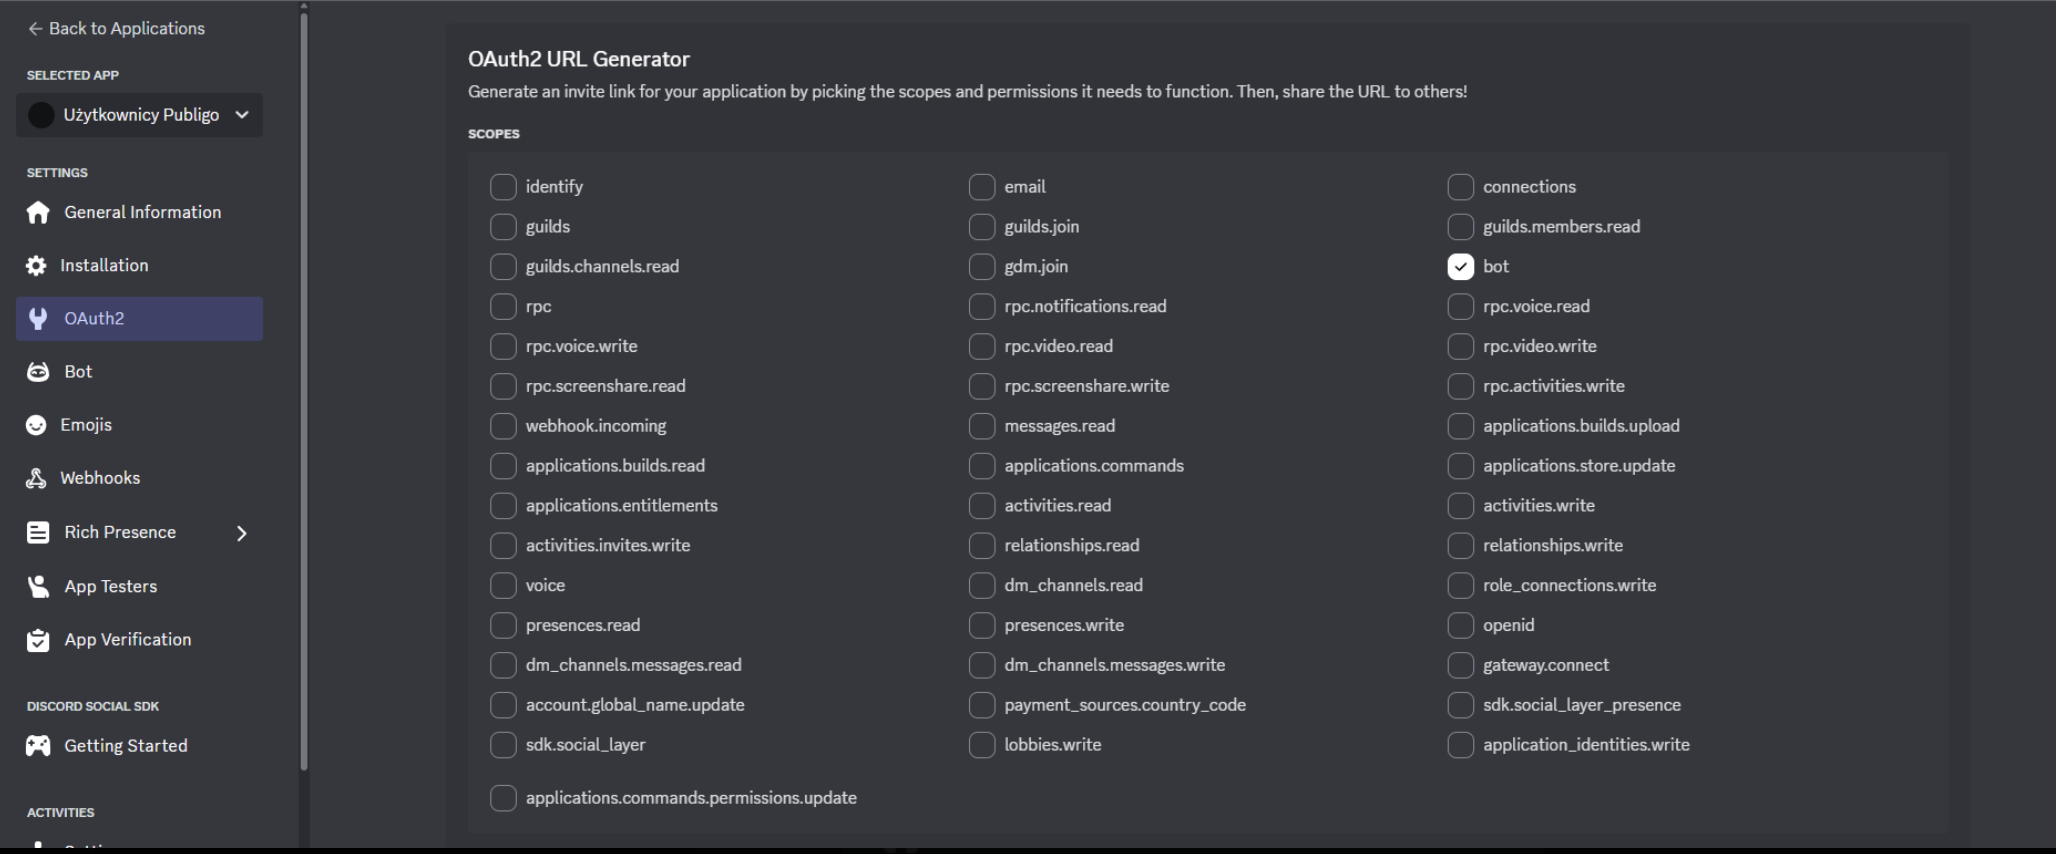2056x854 pixels.
Task: Click the Webhooks icon in sidebar
Action: point(36,478)
